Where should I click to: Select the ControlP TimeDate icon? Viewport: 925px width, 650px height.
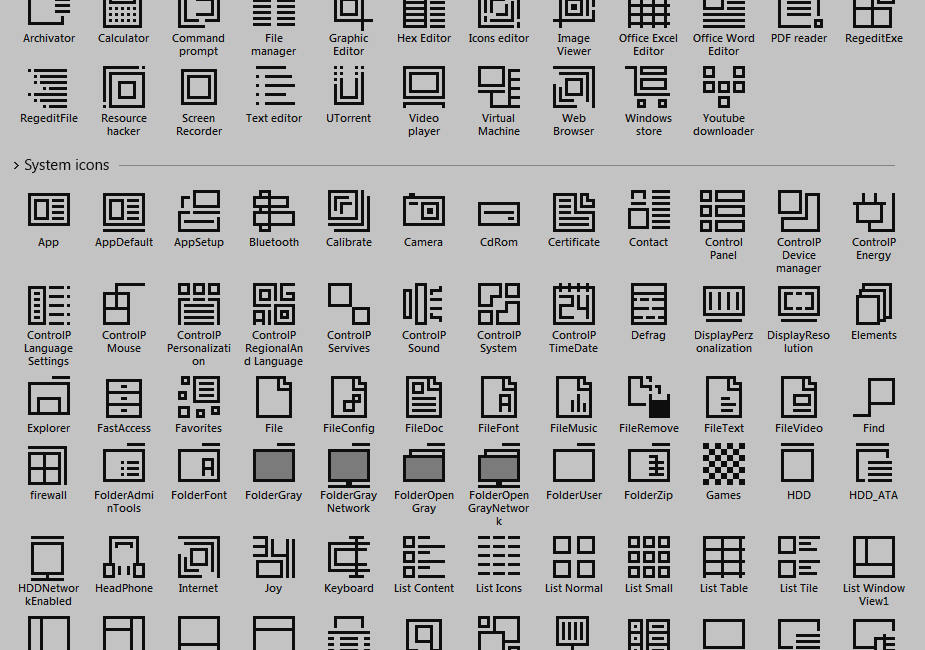[573, 304]
